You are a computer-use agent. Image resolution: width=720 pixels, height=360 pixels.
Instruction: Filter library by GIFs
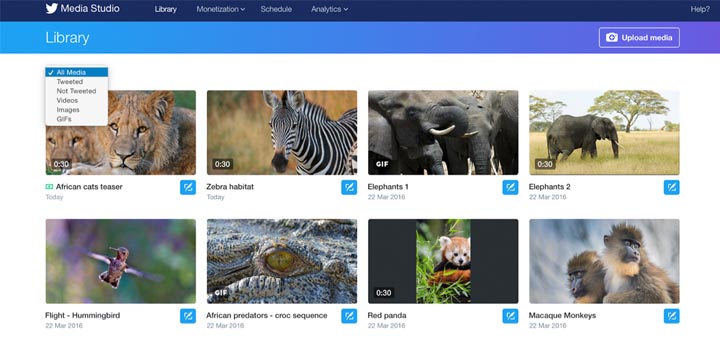[x=77, y=119]
